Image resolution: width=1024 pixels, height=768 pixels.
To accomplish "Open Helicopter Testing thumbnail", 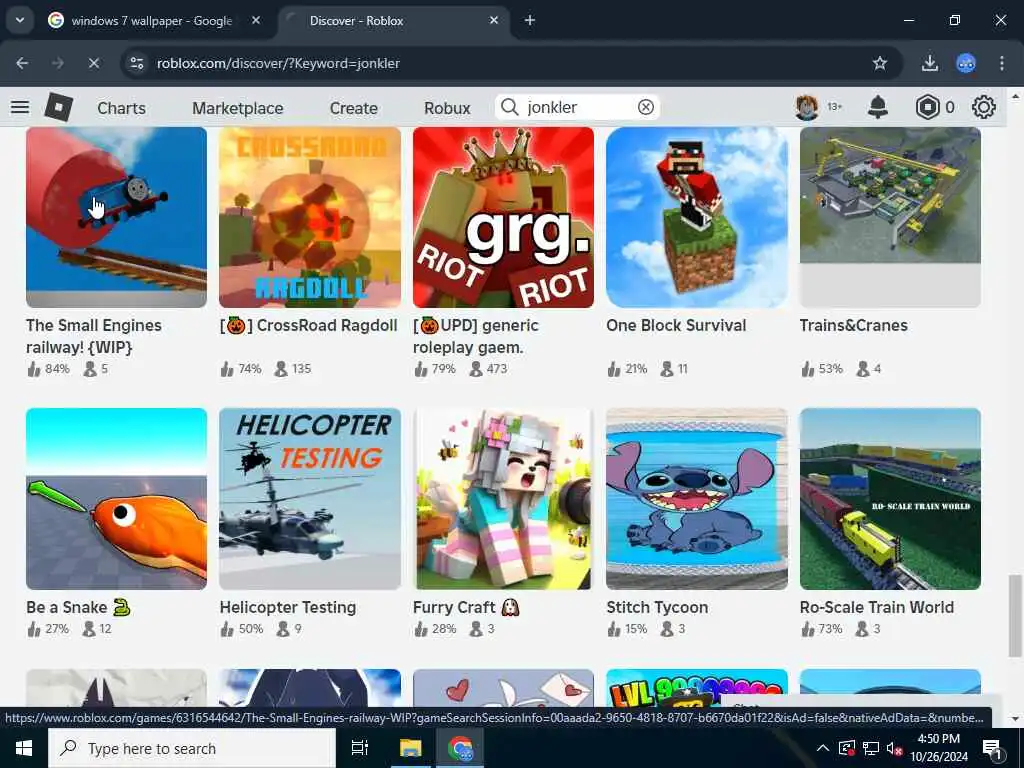I will click(310, 499).
